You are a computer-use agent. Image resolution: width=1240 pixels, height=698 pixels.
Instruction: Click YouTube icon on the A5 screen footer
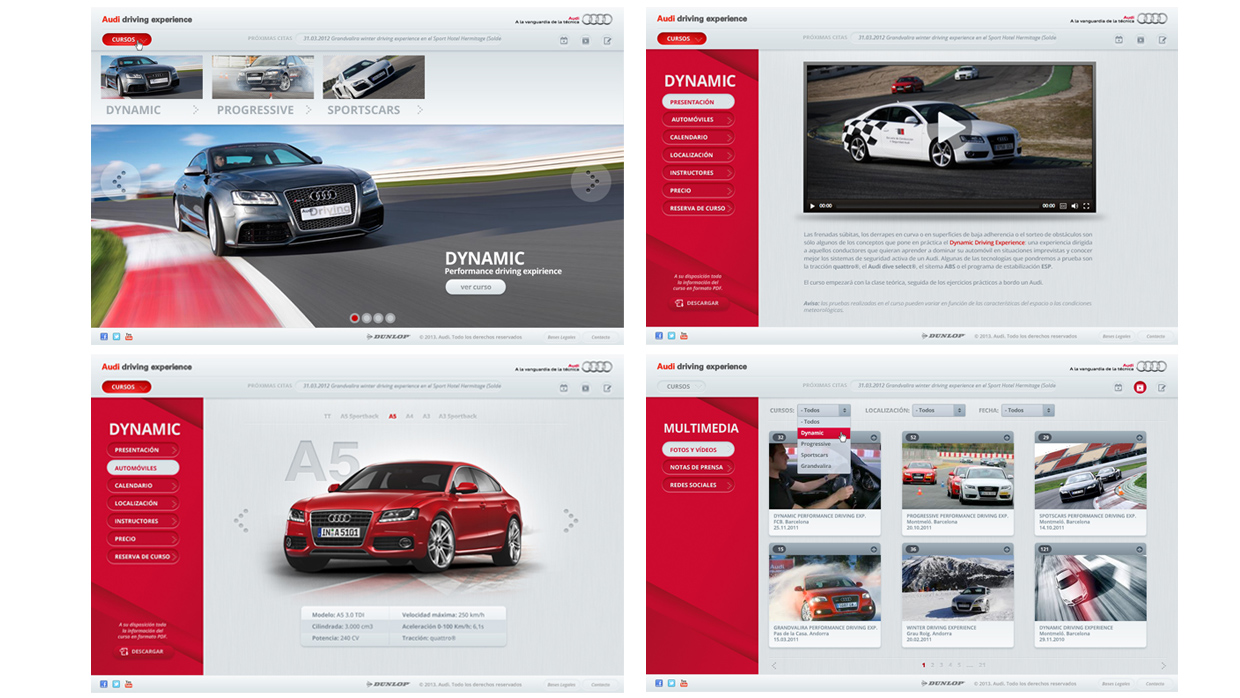(x=128, y=684)
